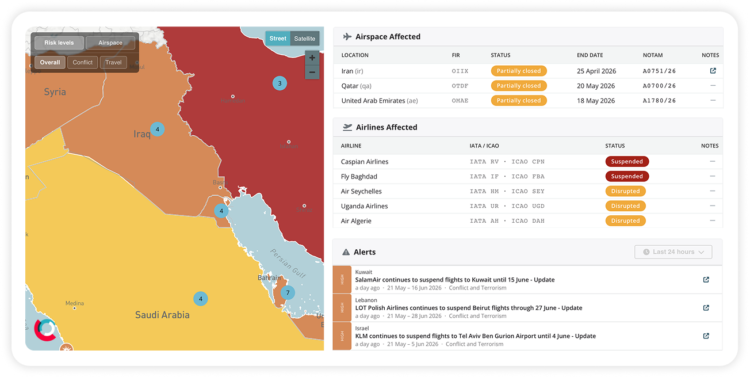Open the Last 24 hours dropdown
Image resolution: width=750 pixels, height=377 pixels.
click(673, 252)
